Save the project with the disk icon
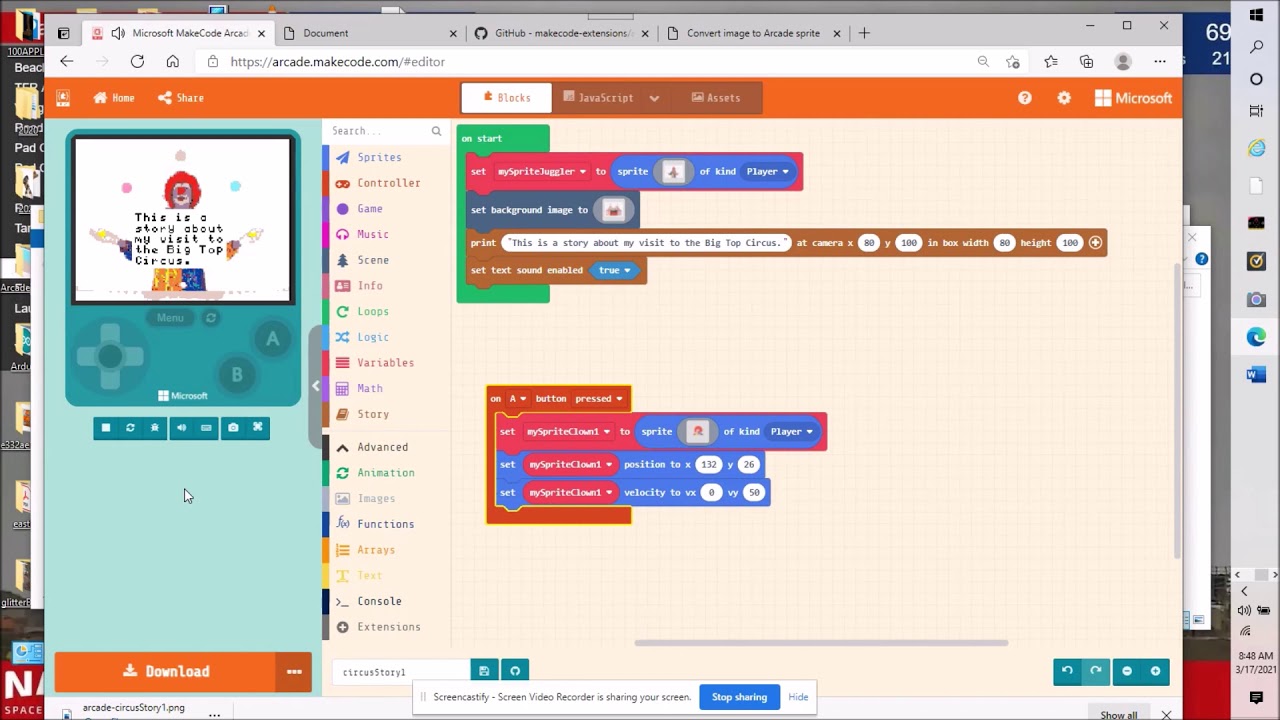1280x720 pixels. pos(484,671)
